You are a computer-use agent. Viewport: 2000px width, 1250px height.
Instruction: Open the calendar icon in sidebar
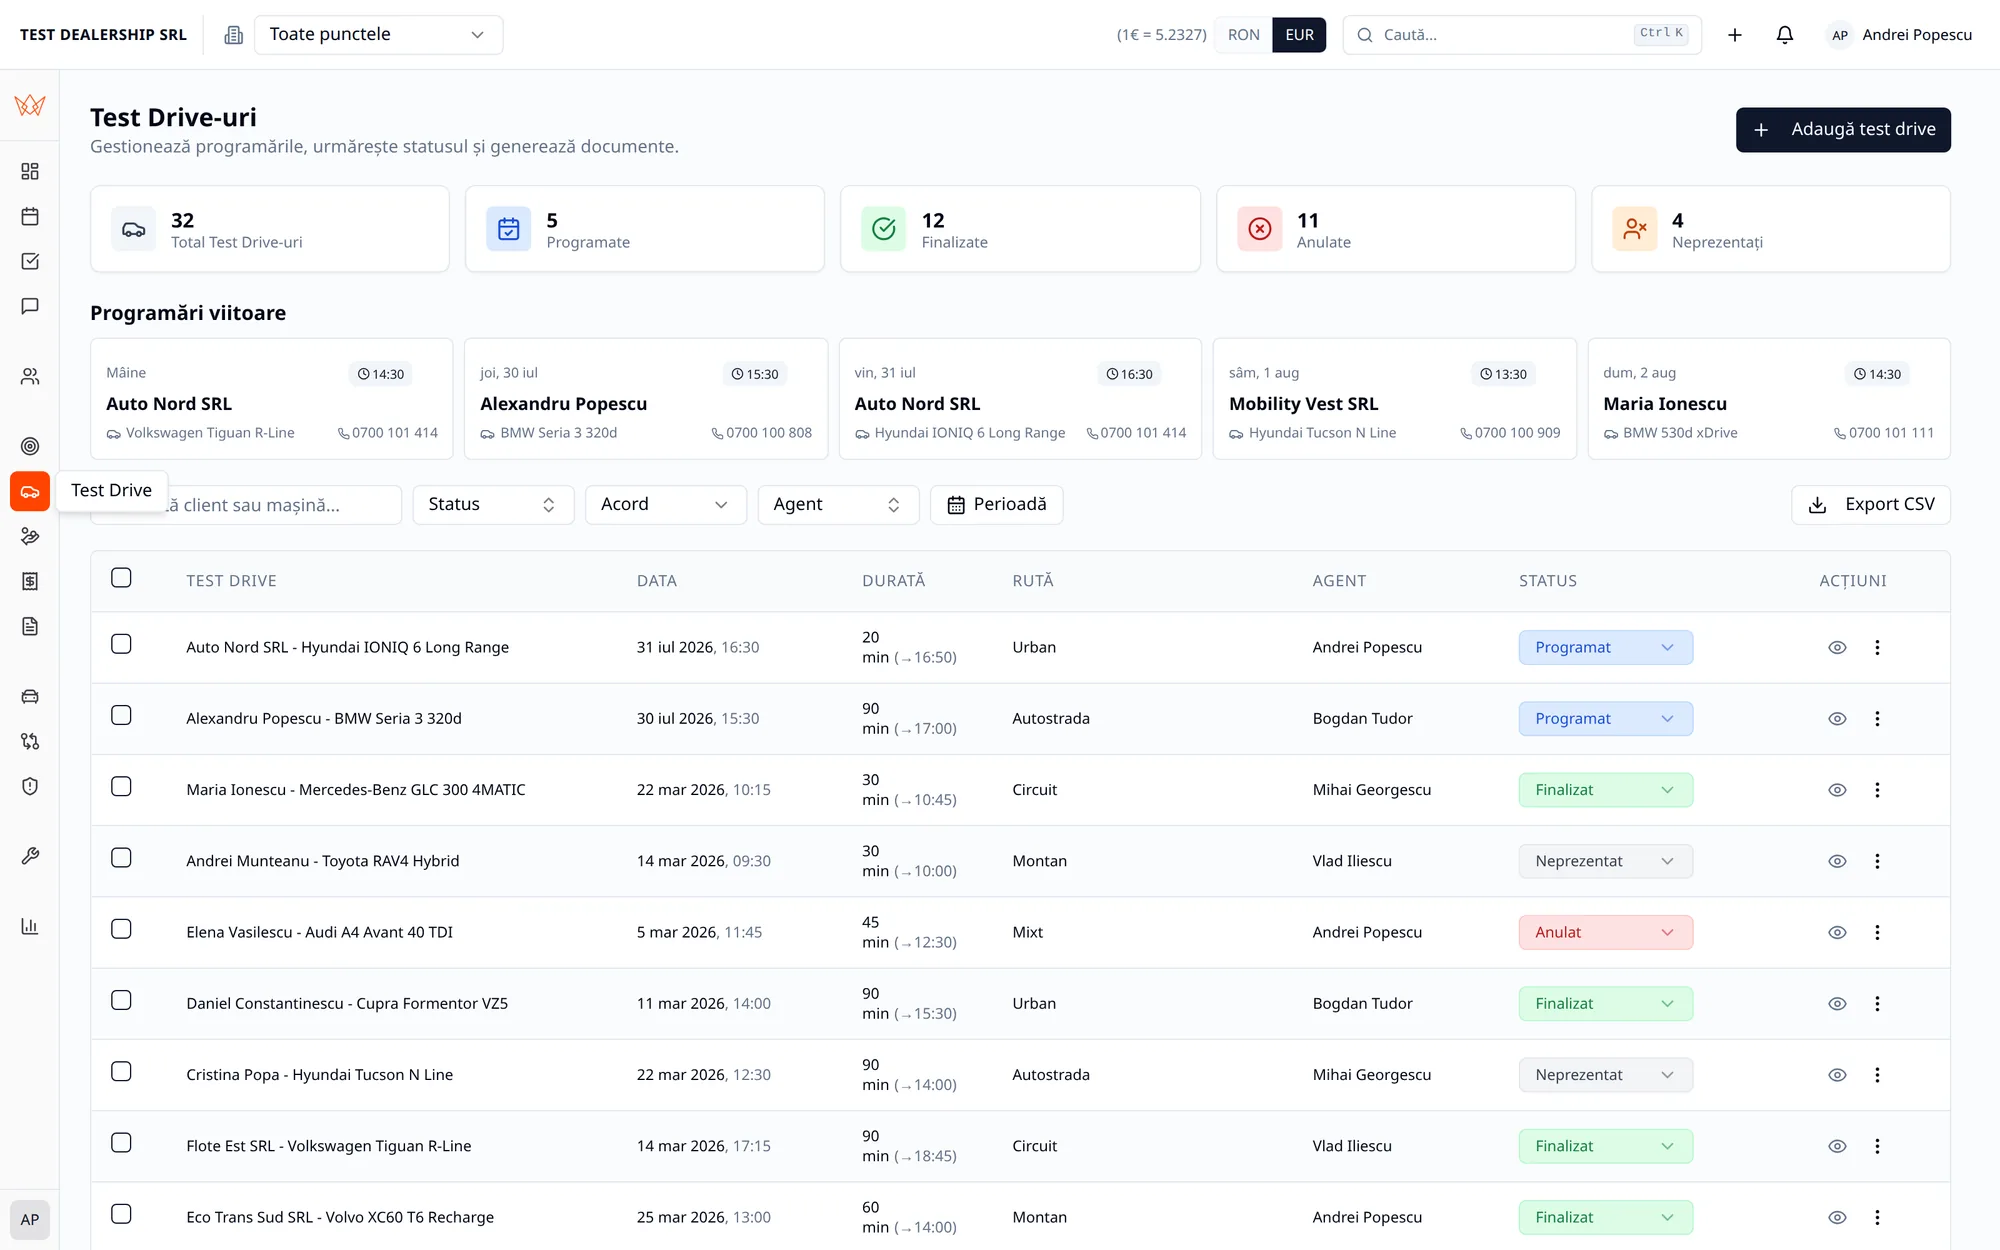point(30,216)
